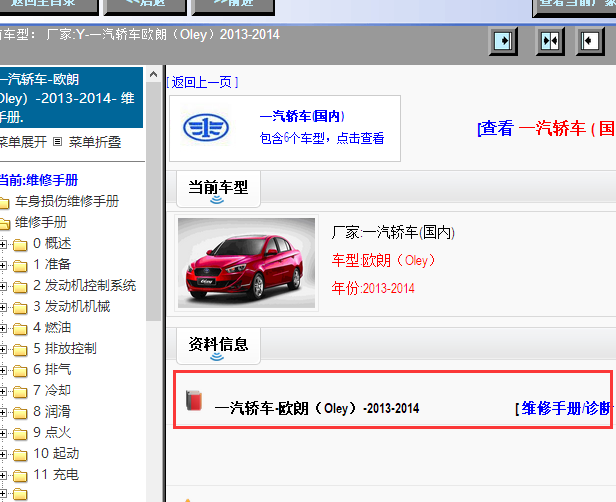
Task: Click the 一汽轿车-欧朗（Oley）-2013-2014 document title
Action: tap(317, 409)
